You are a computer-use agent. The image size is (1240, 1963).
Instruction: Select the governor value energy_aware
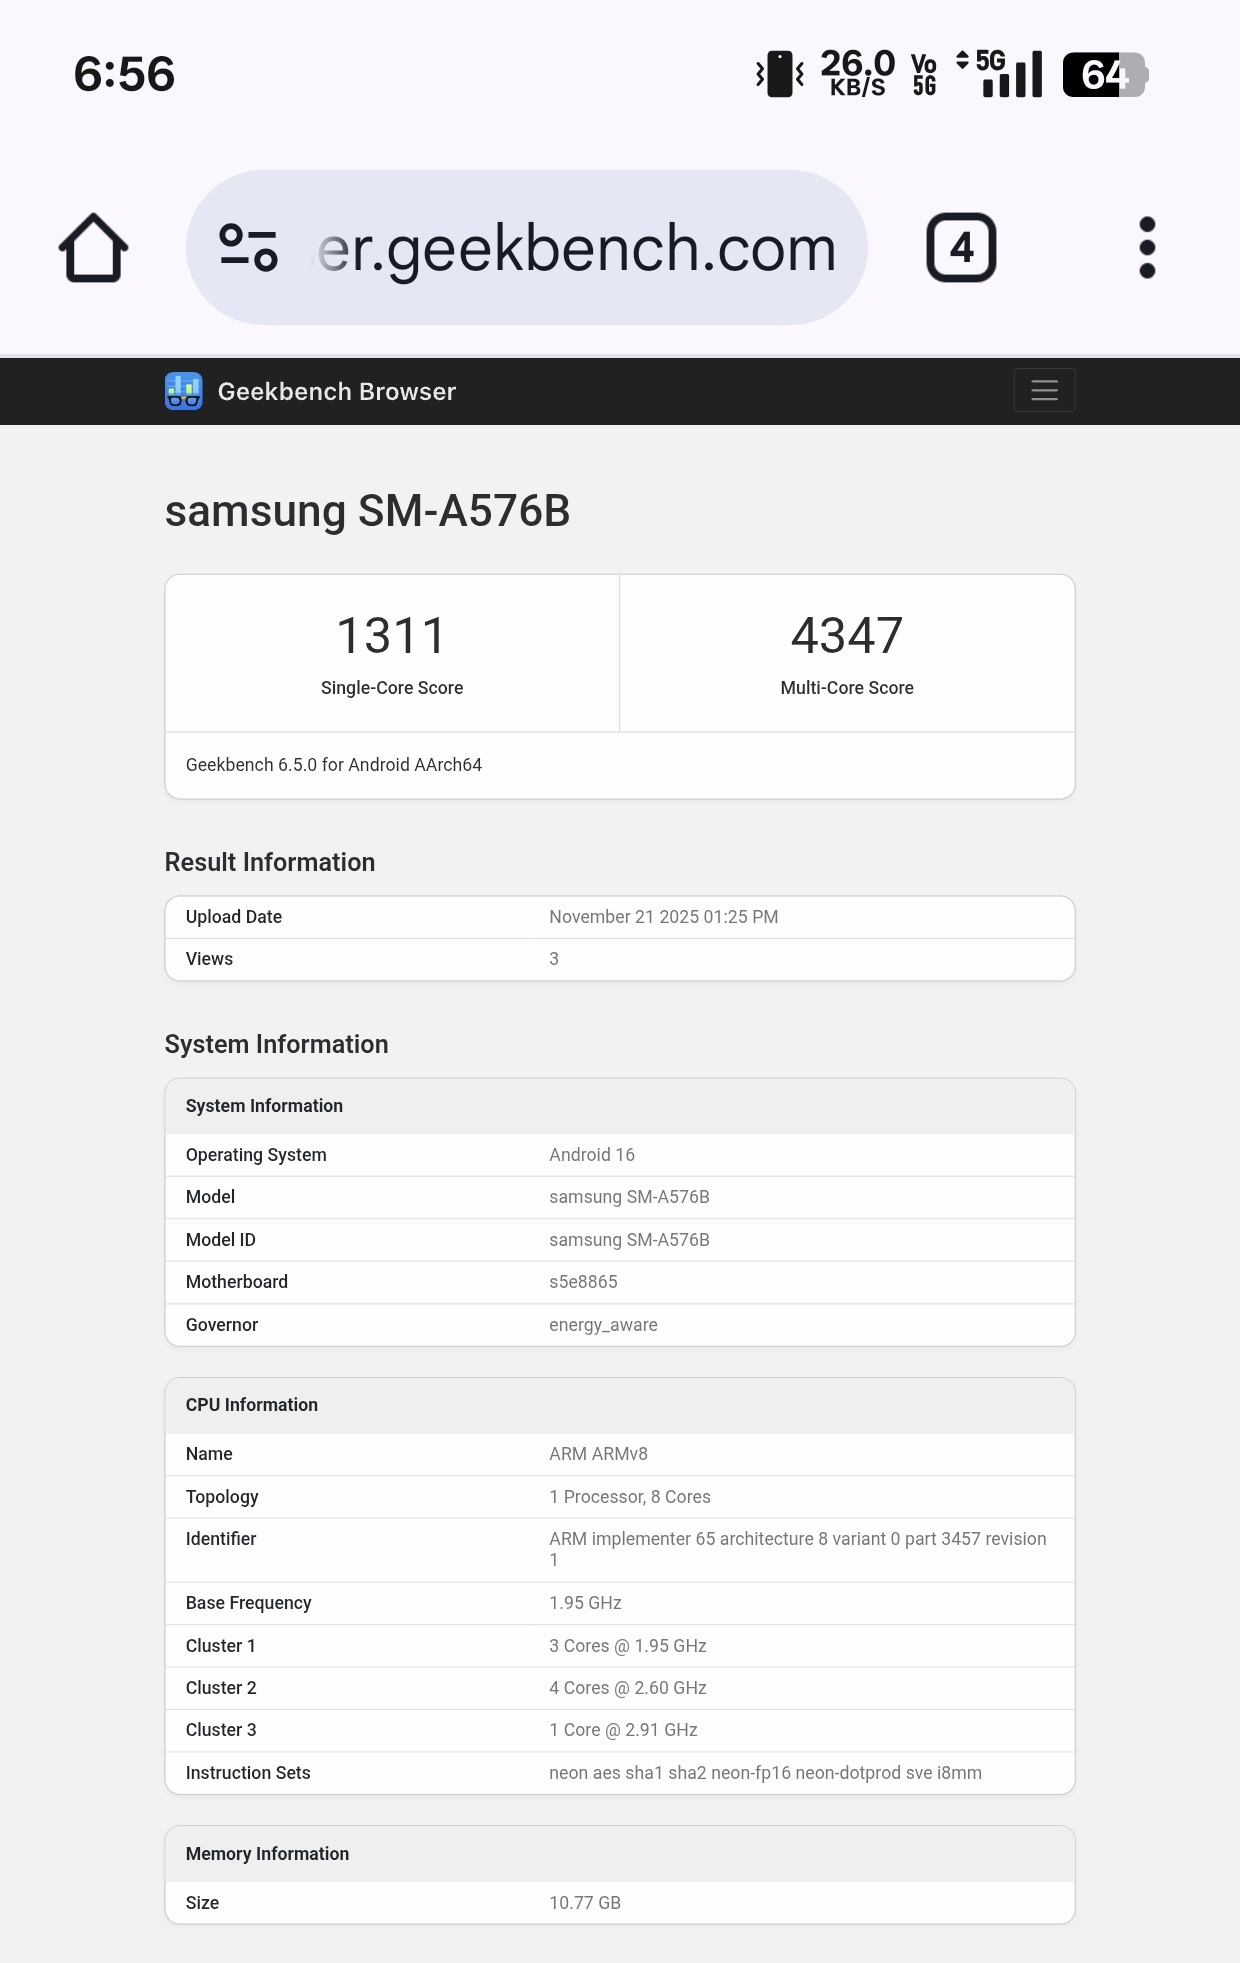click(x=603, y=1325)
